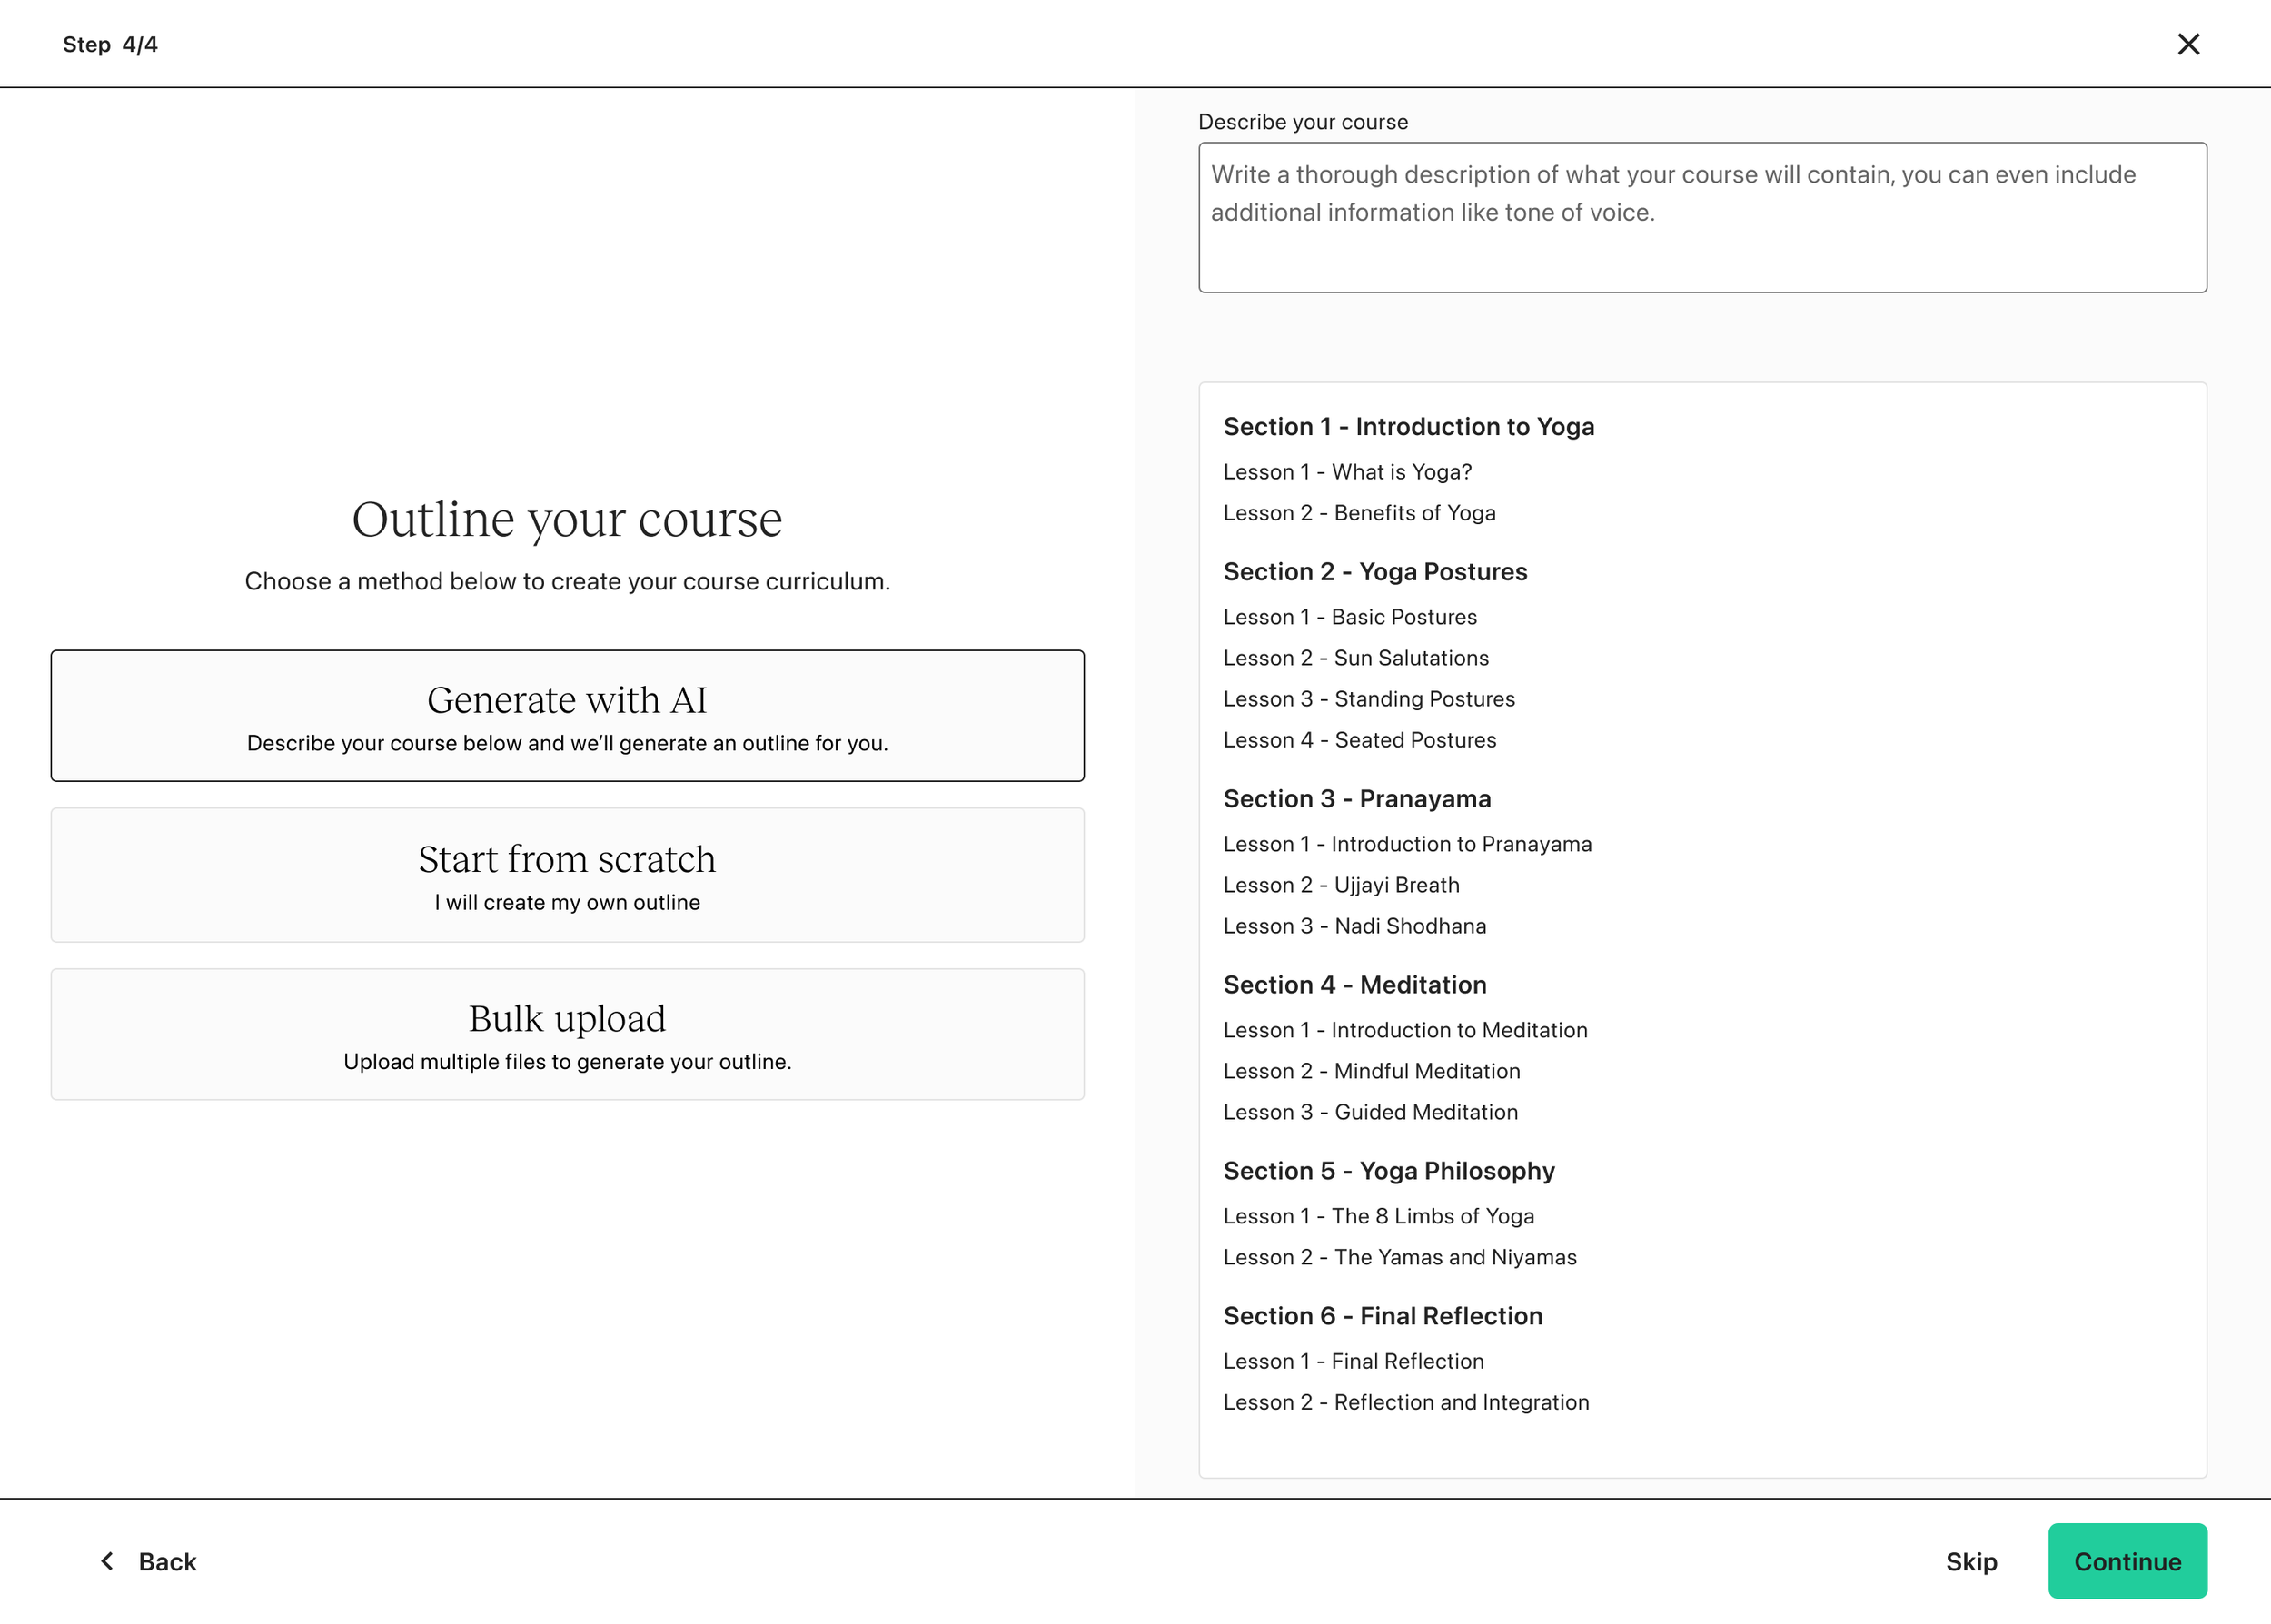Click the Guided Meditation lesson
This screenshot has height=1624, width=2271.
coord(1370,1112)
